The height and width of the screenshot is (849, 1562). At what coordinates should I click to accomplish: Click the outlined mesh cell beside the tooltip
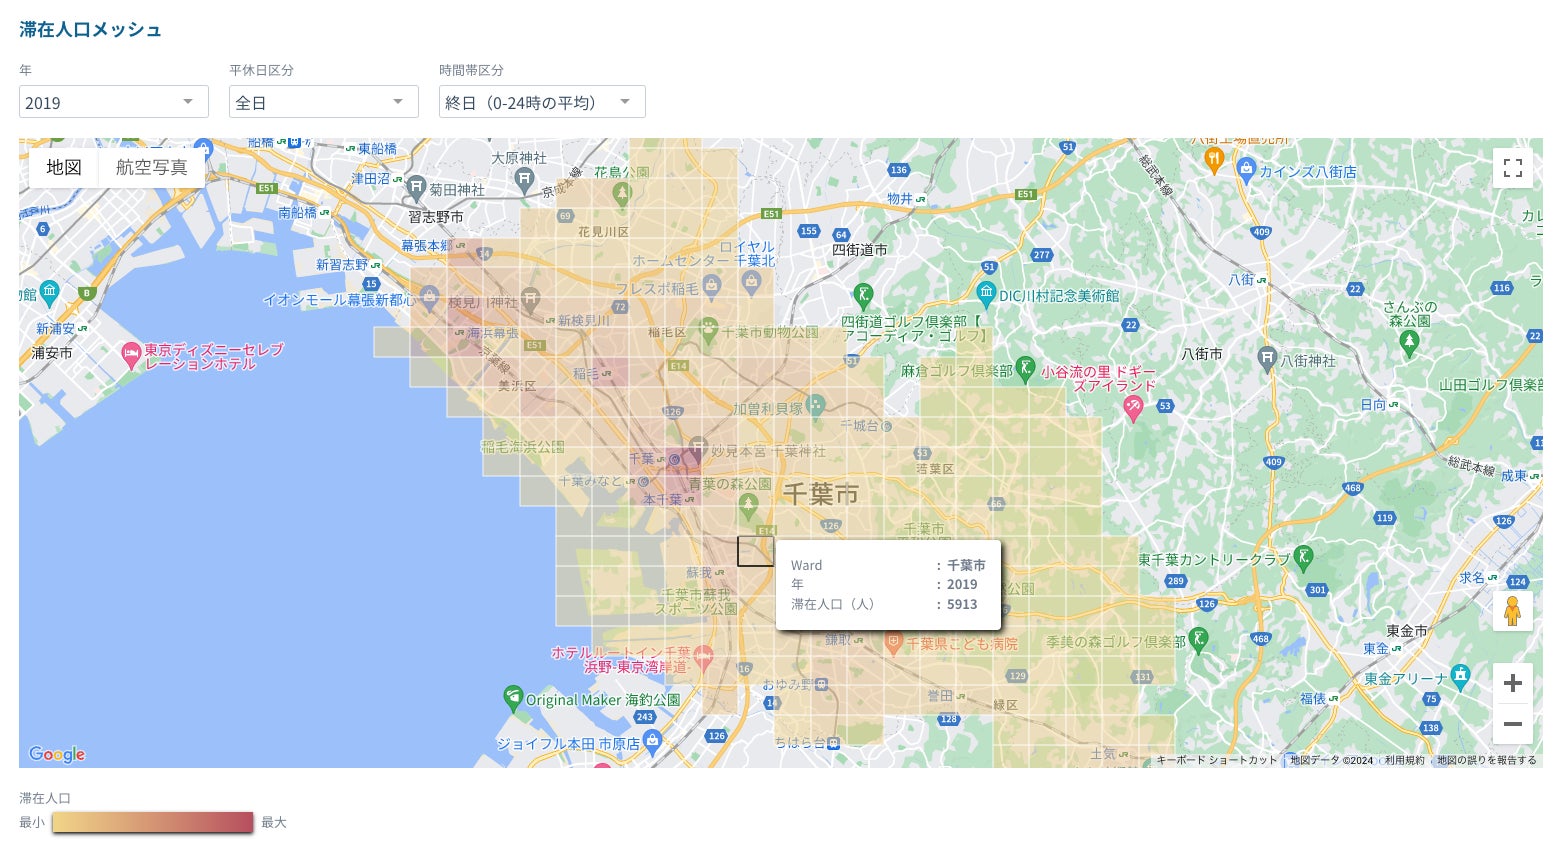756,551
